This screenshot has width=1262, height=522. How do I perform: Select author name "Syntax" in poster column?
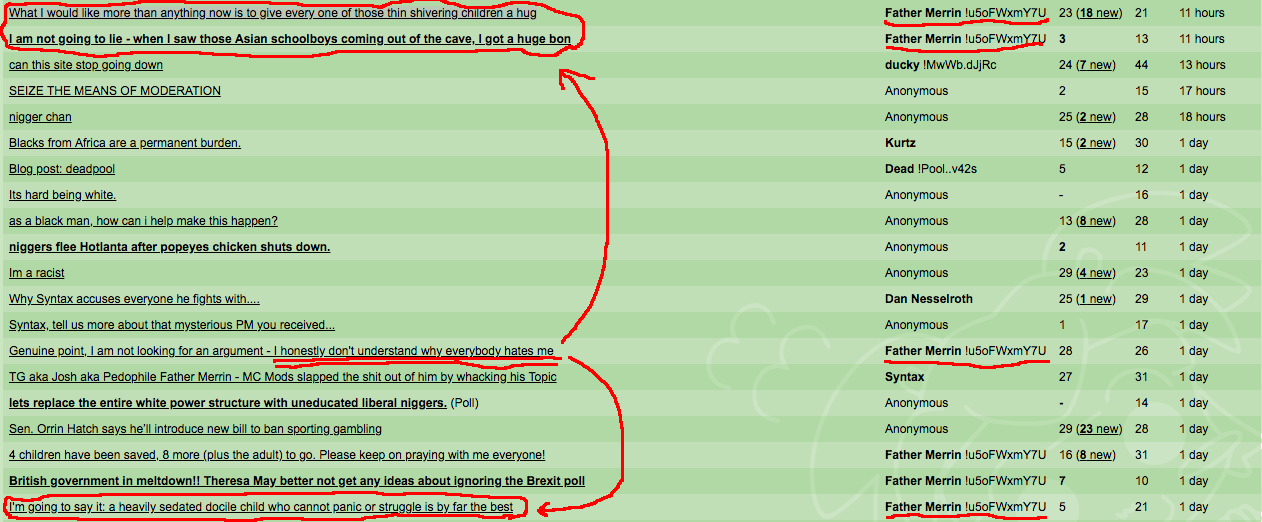pos(904,377)
